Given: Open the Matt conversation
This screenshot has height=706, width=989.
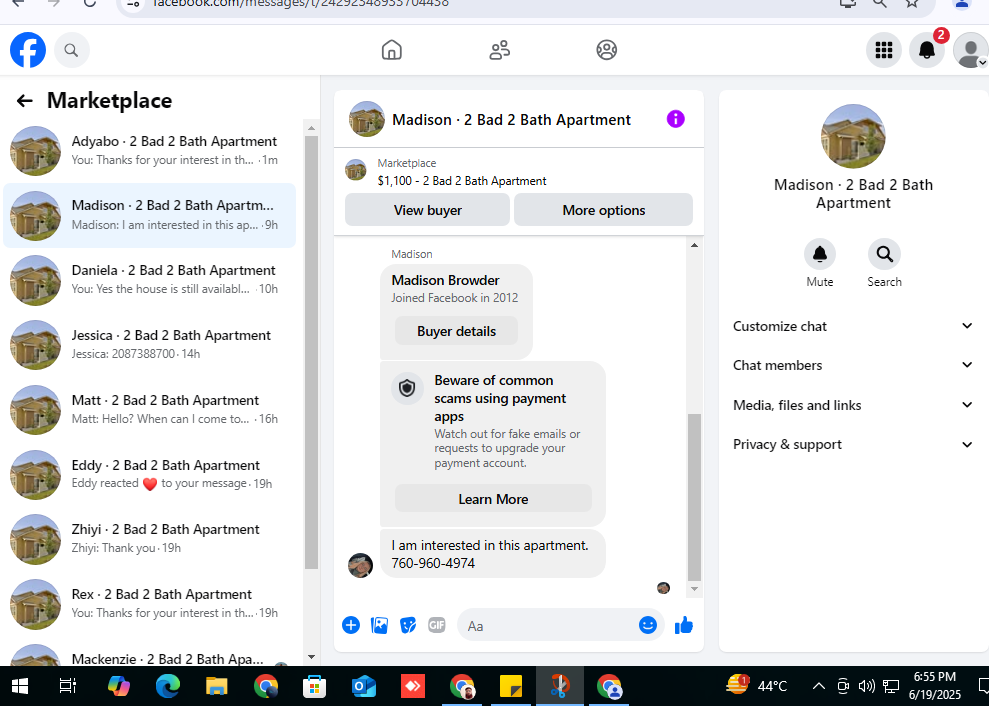Looking at the screenshot, I should click(149, 409).
